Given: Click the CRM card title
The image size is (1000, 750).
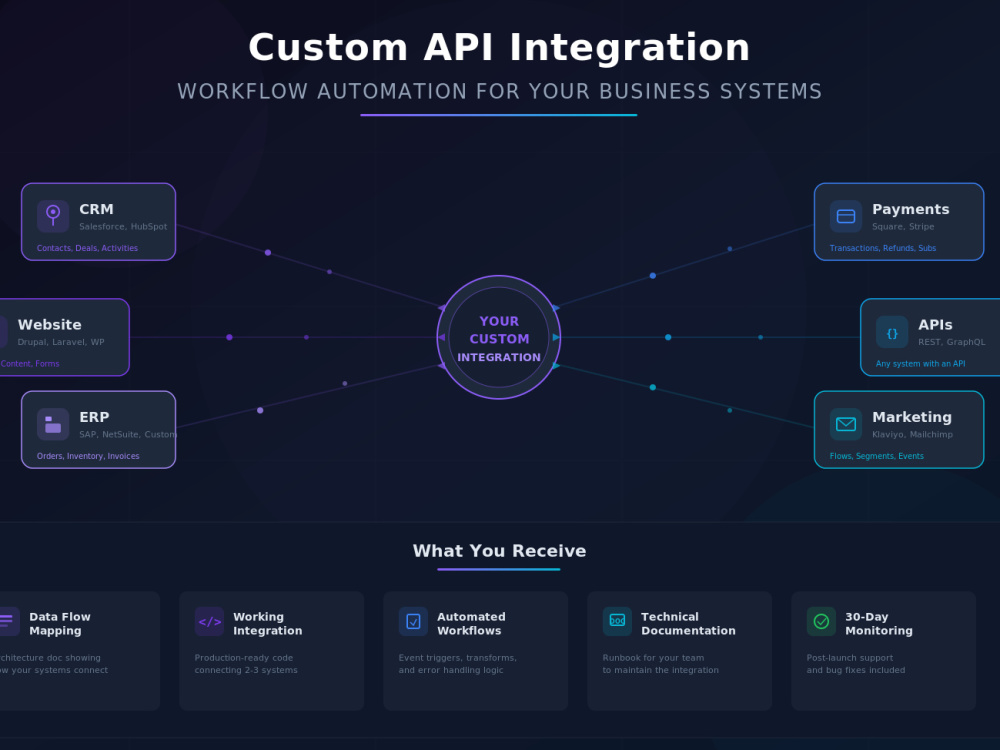Looking at the screenshot, I should (96, 209).
